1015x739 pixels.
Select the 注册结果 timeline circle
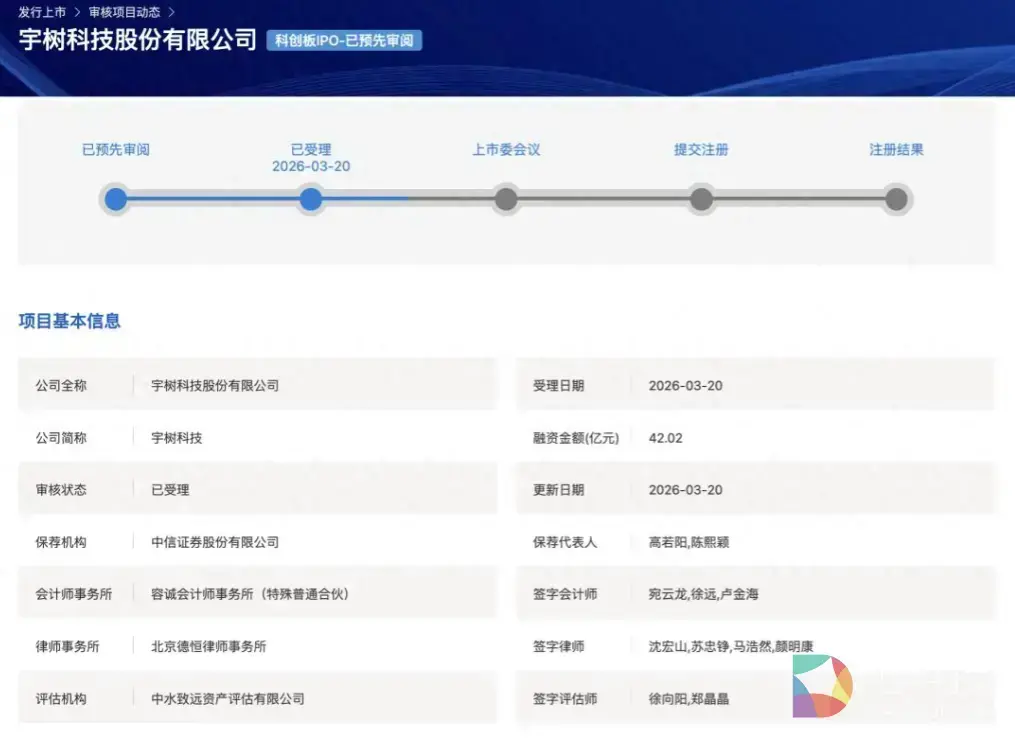(x=895, y=199)
